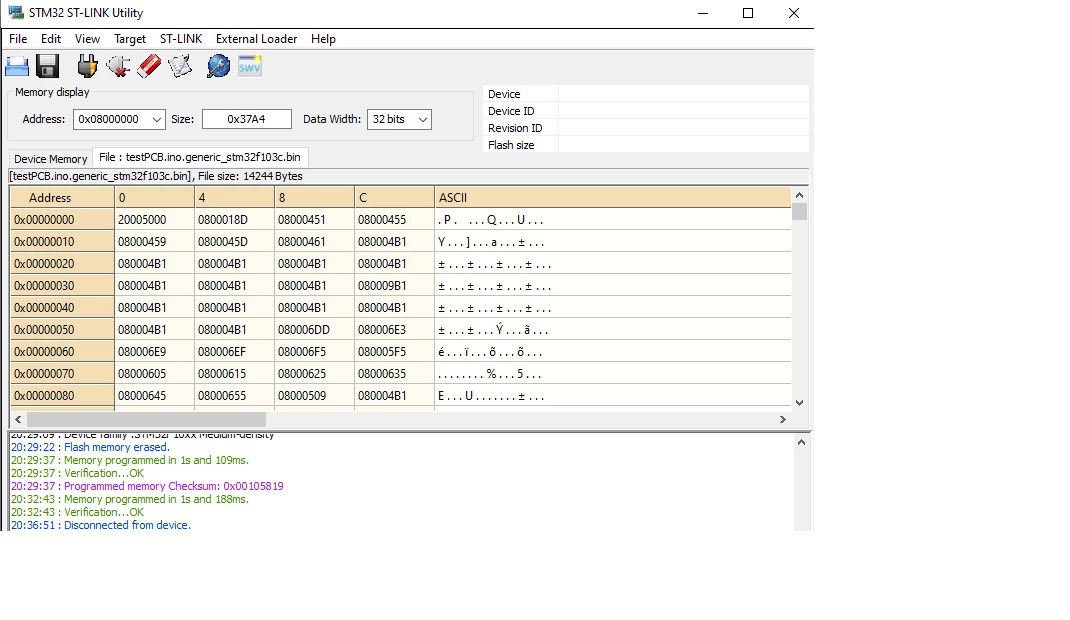This screenshot has width=1070, height=620.
Task: Click the cell containing 08000509
Action: pyautogui.click(x=315, y=396)
